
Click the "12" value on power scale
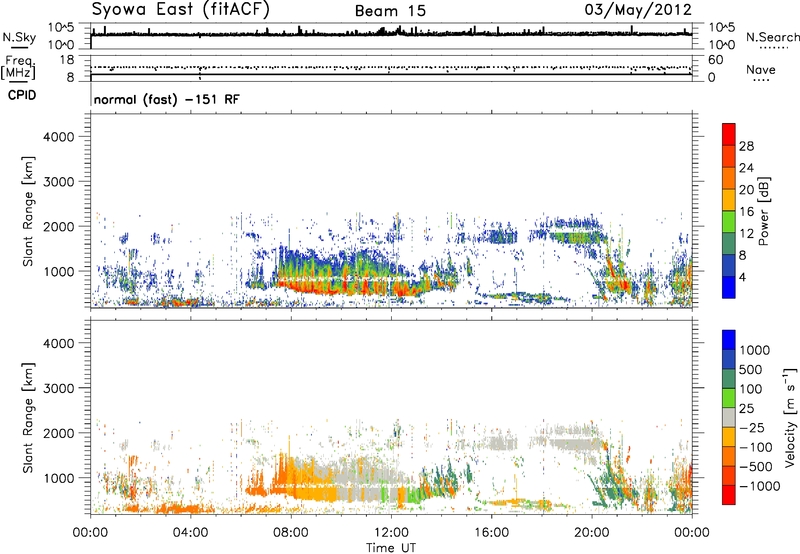click(746, 234)
